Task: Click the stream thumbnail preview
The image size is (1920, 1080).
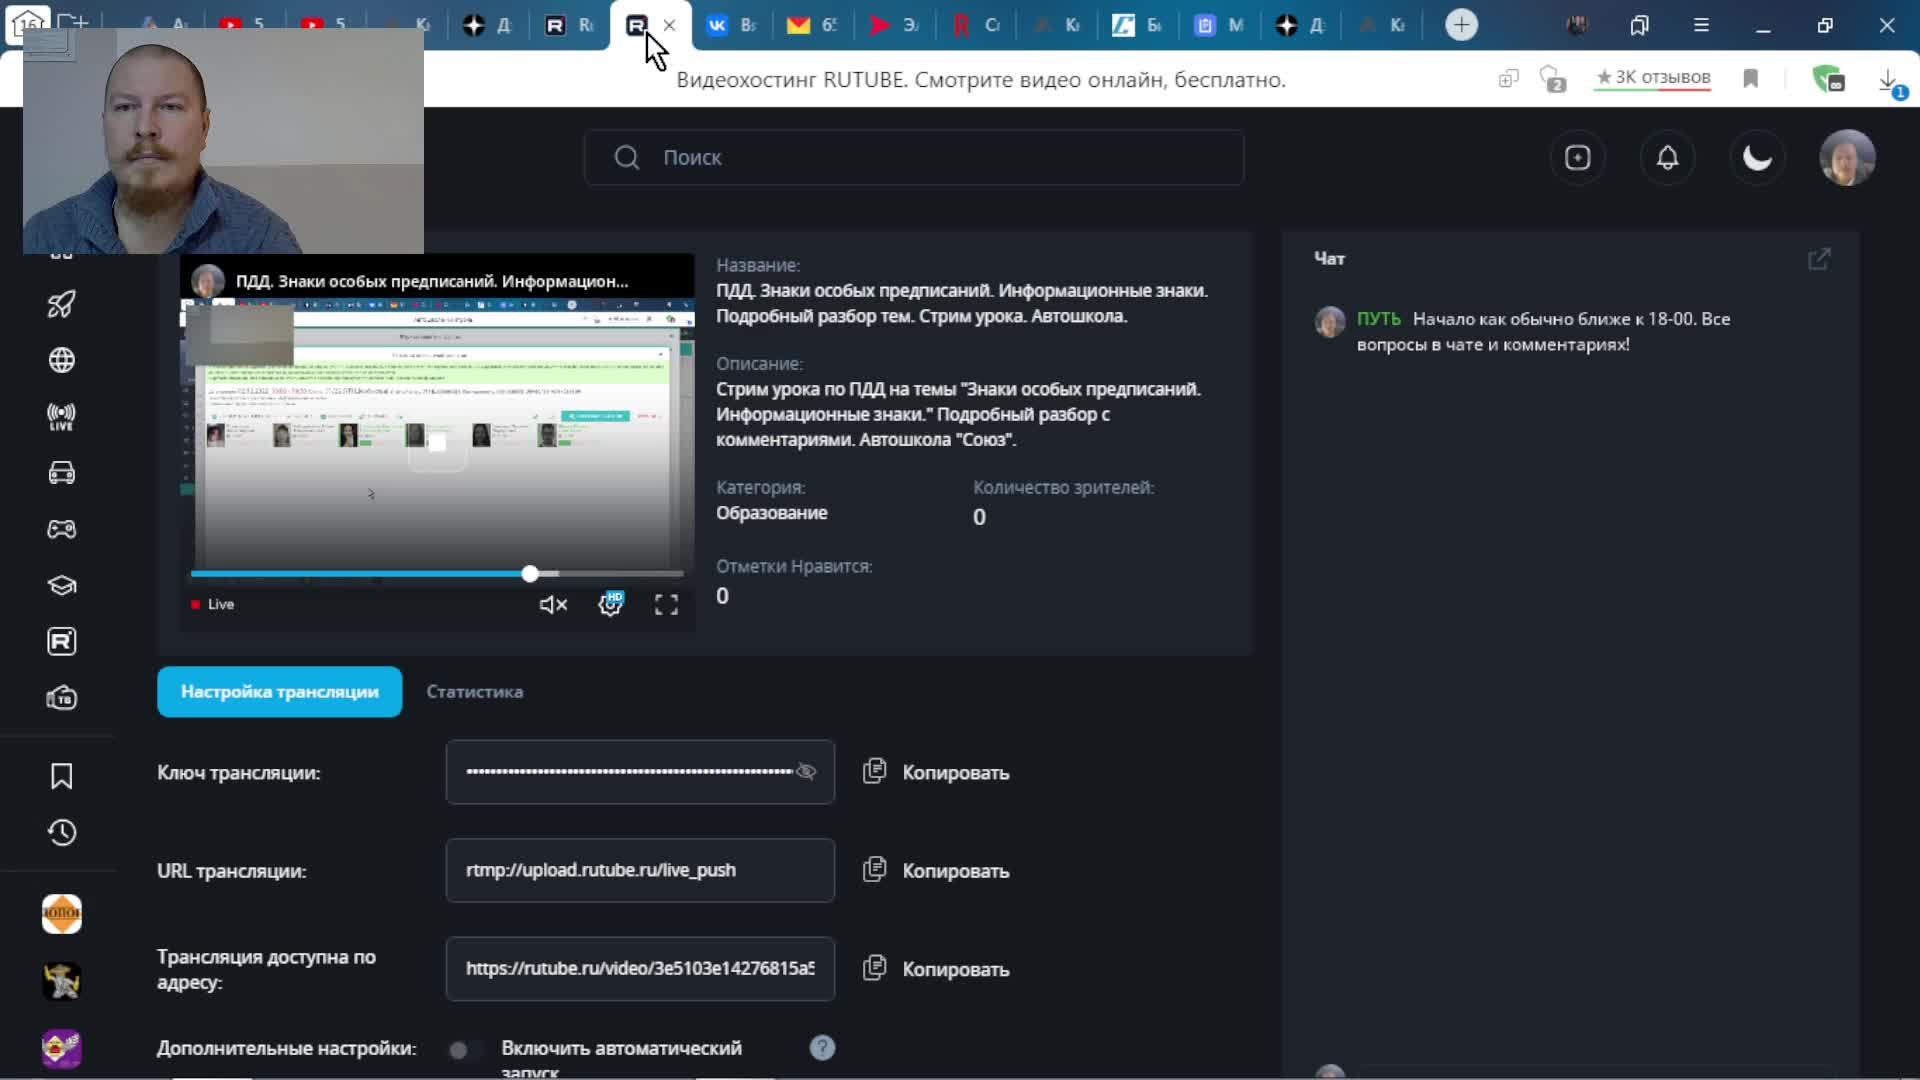Action: [438, 442]
